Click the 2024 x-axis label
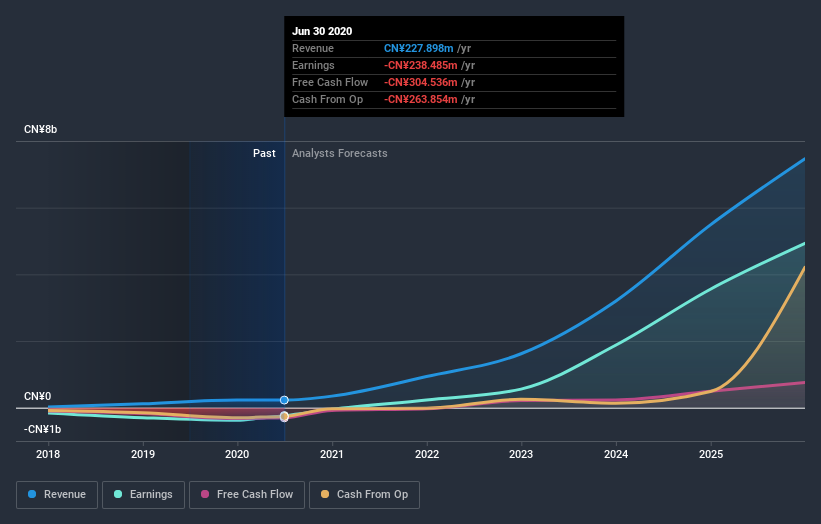This screenshot has height=524, width=821. (x=616, y=454)
